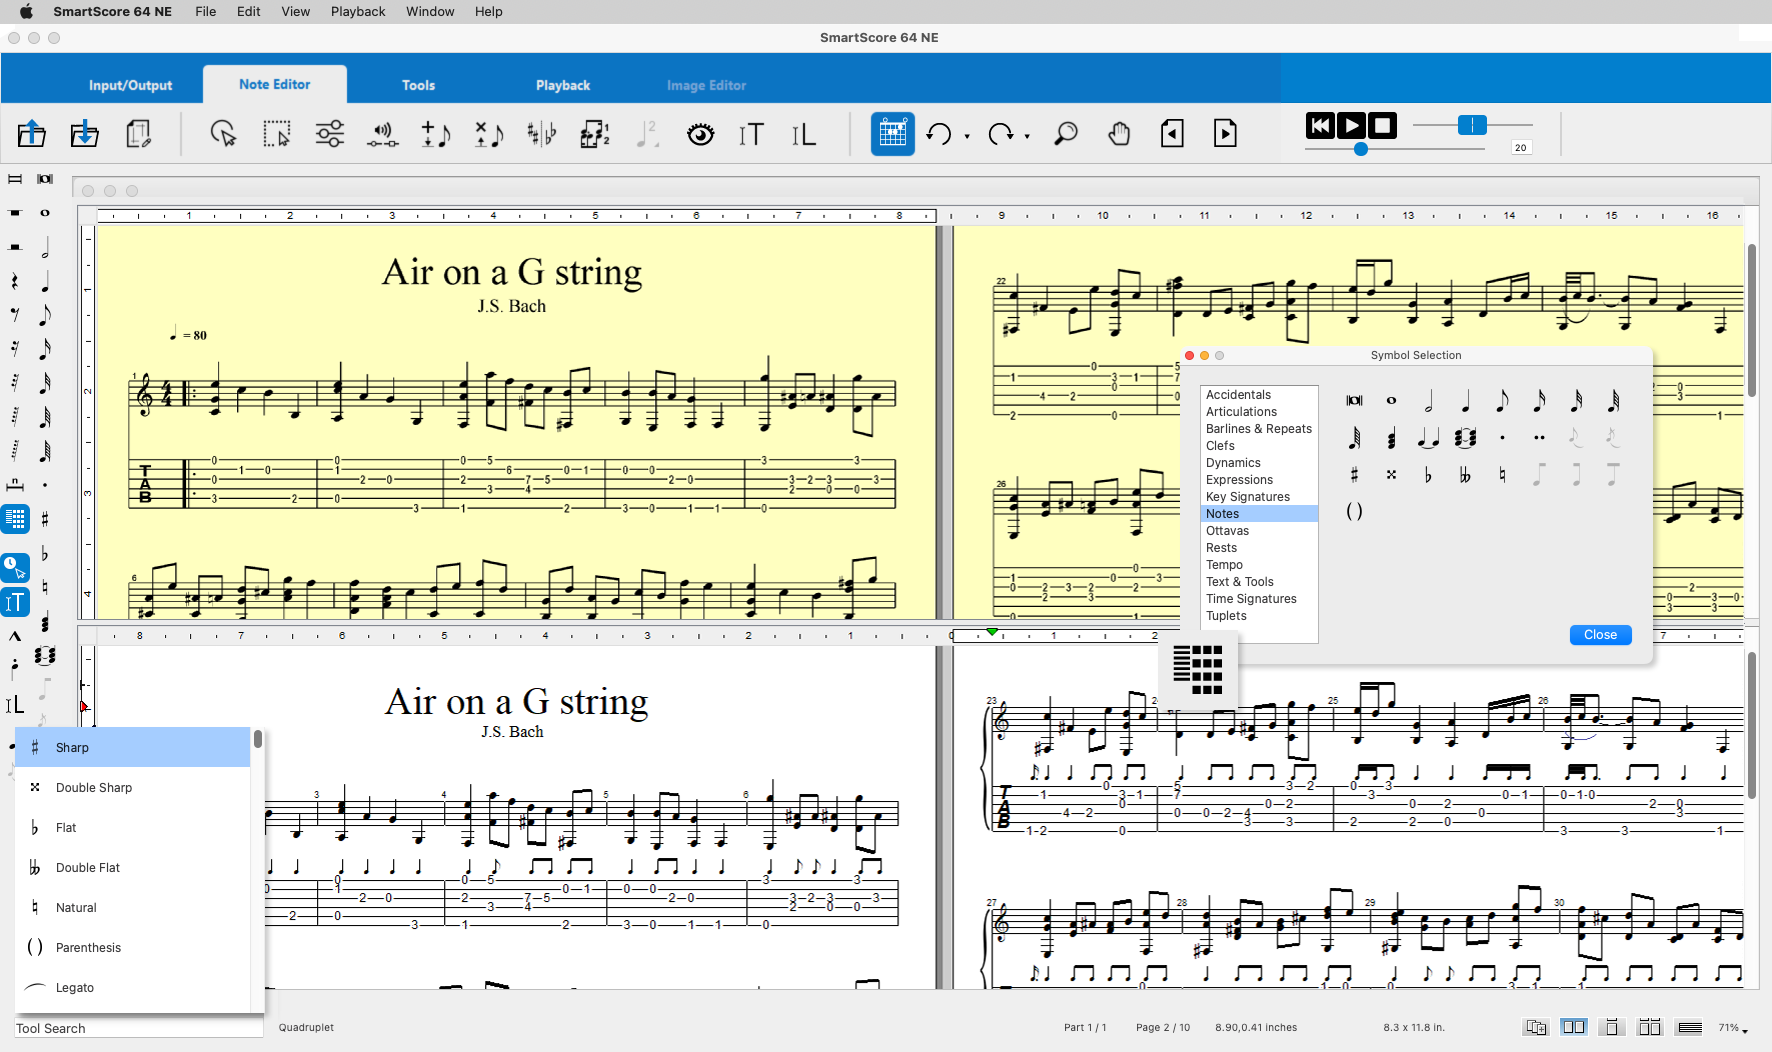1772x1052 pixels.
Task: Click the insert note tool icon
Action: [436, 133]
